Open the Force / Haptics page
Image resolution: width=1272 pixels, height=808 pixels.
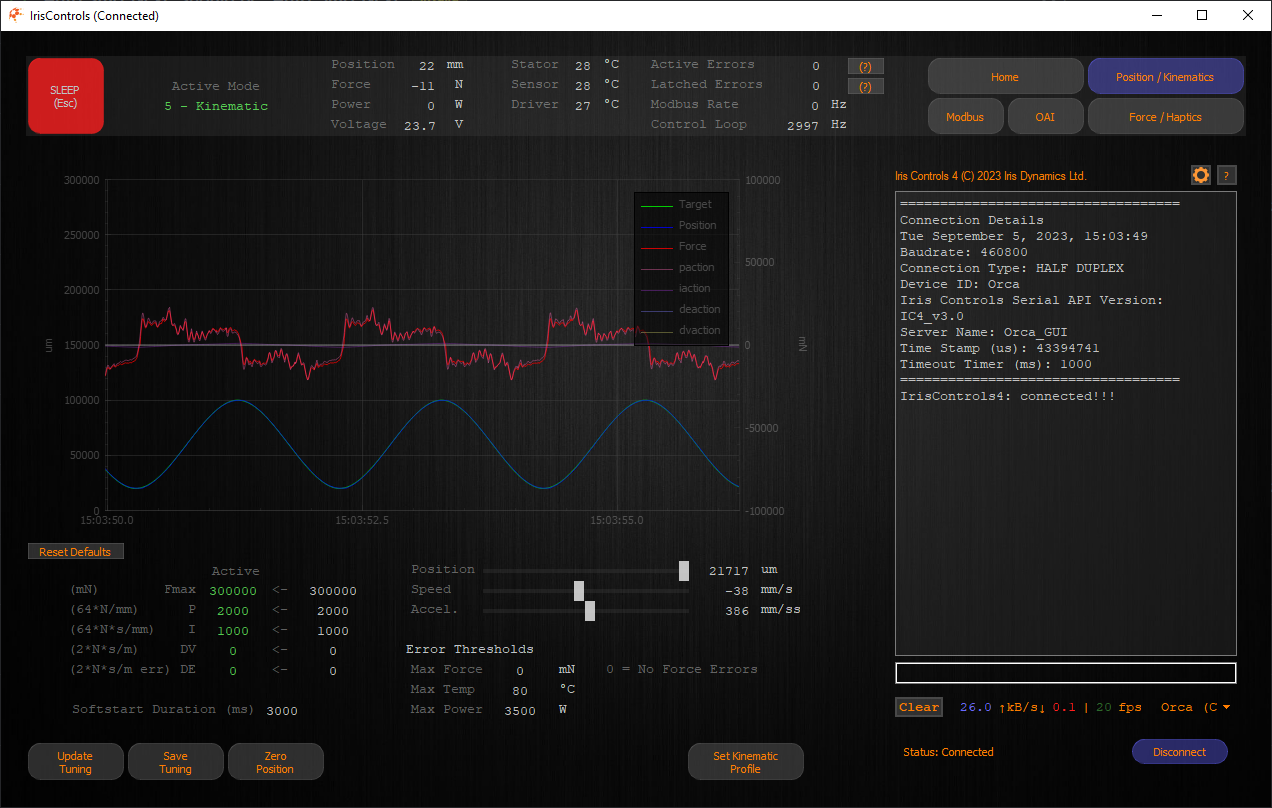click(x=1165, y=117)
